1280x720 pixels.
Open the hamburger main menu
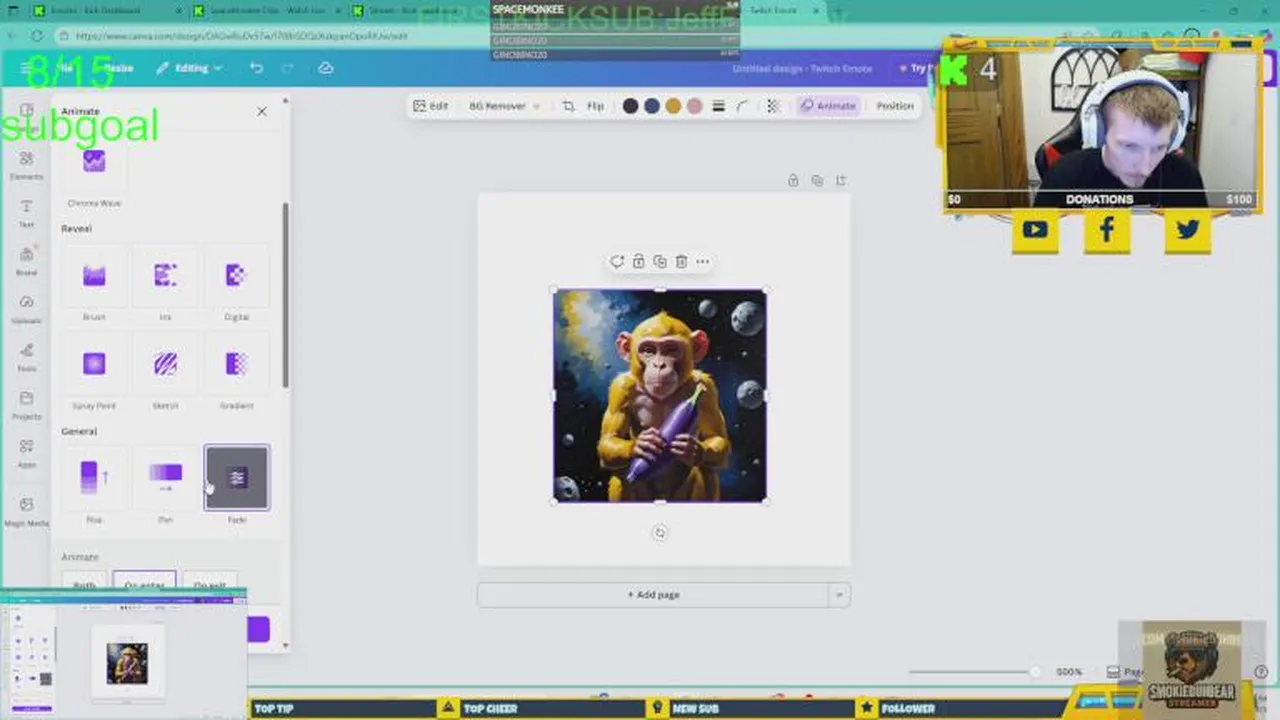click(x=25, y=68)
